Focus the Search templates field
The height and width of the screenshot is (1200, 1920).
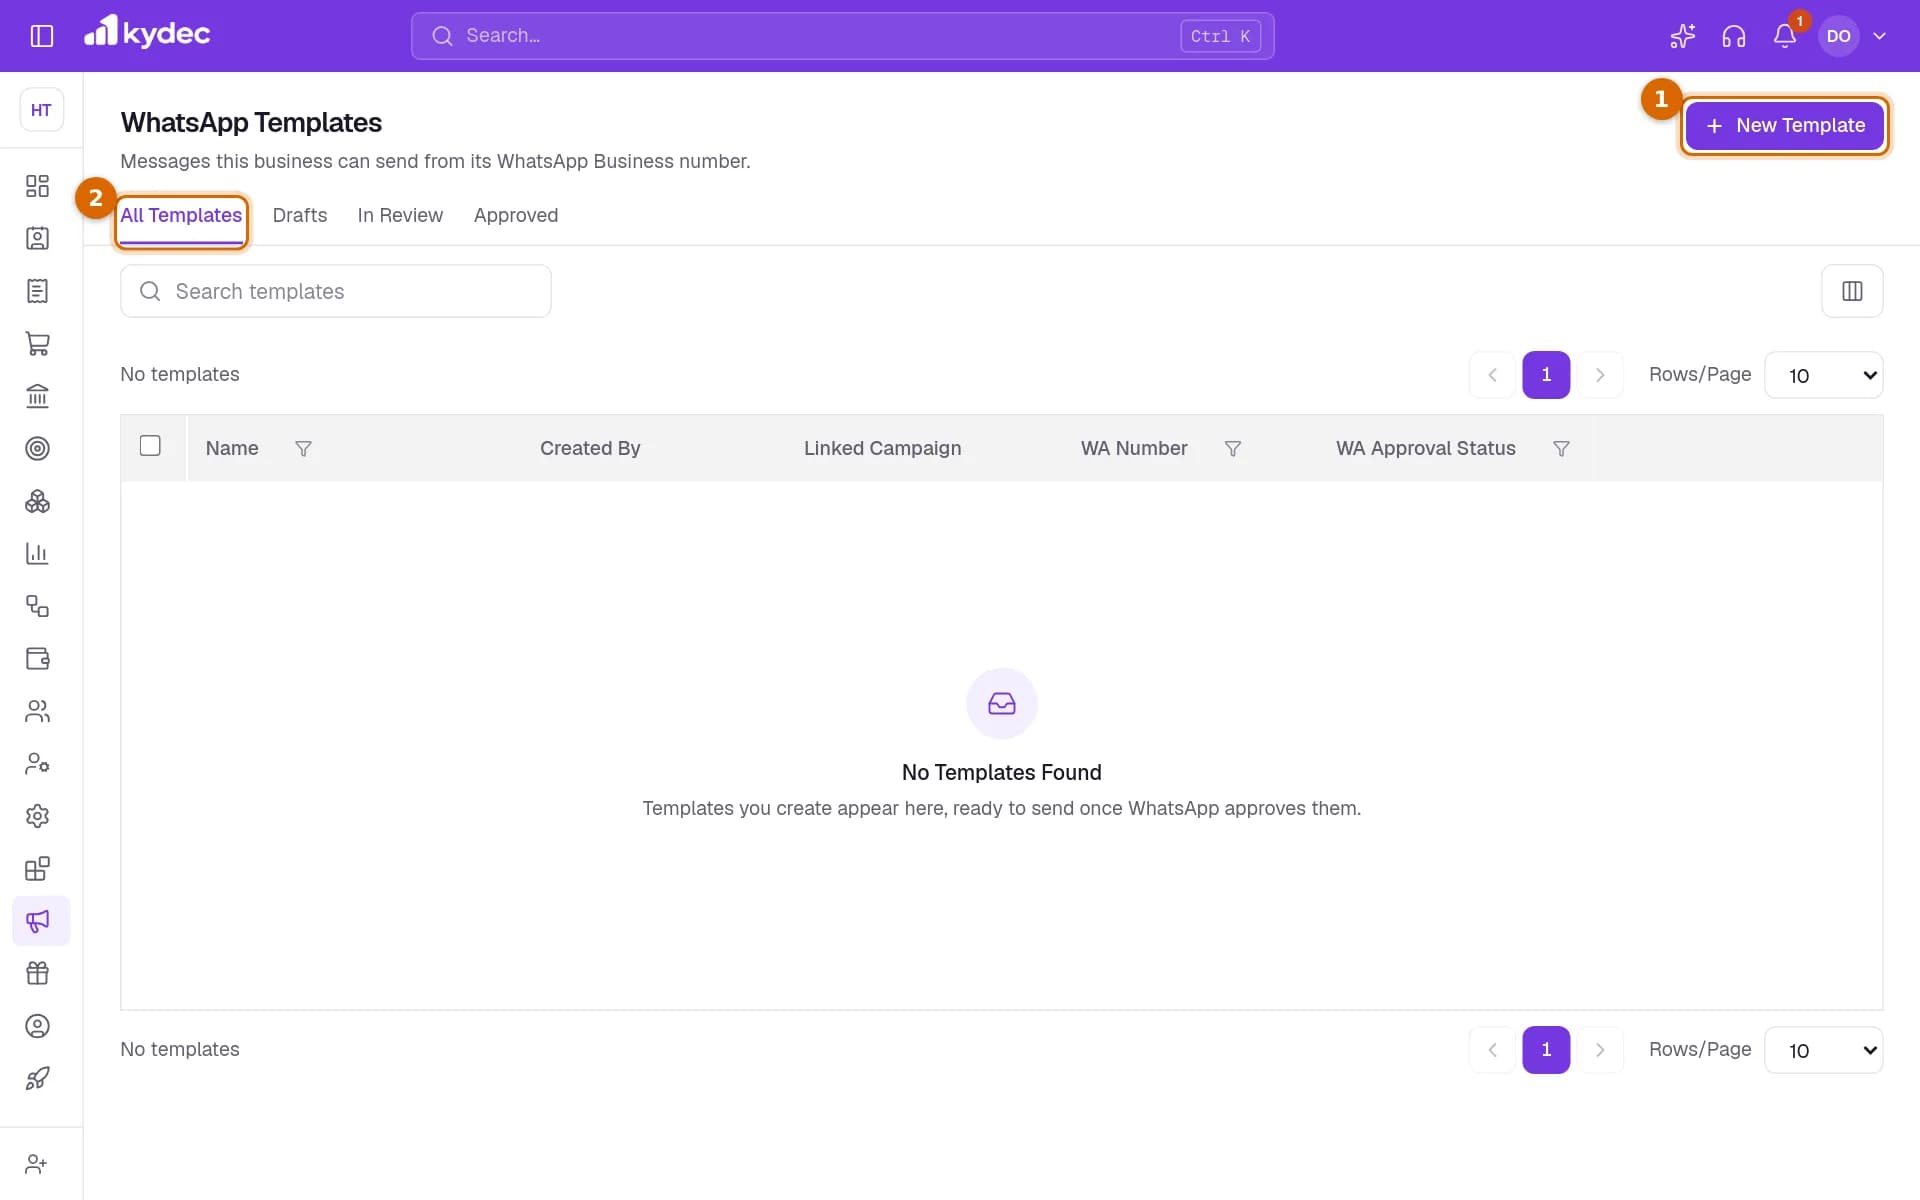coord(336,291)
